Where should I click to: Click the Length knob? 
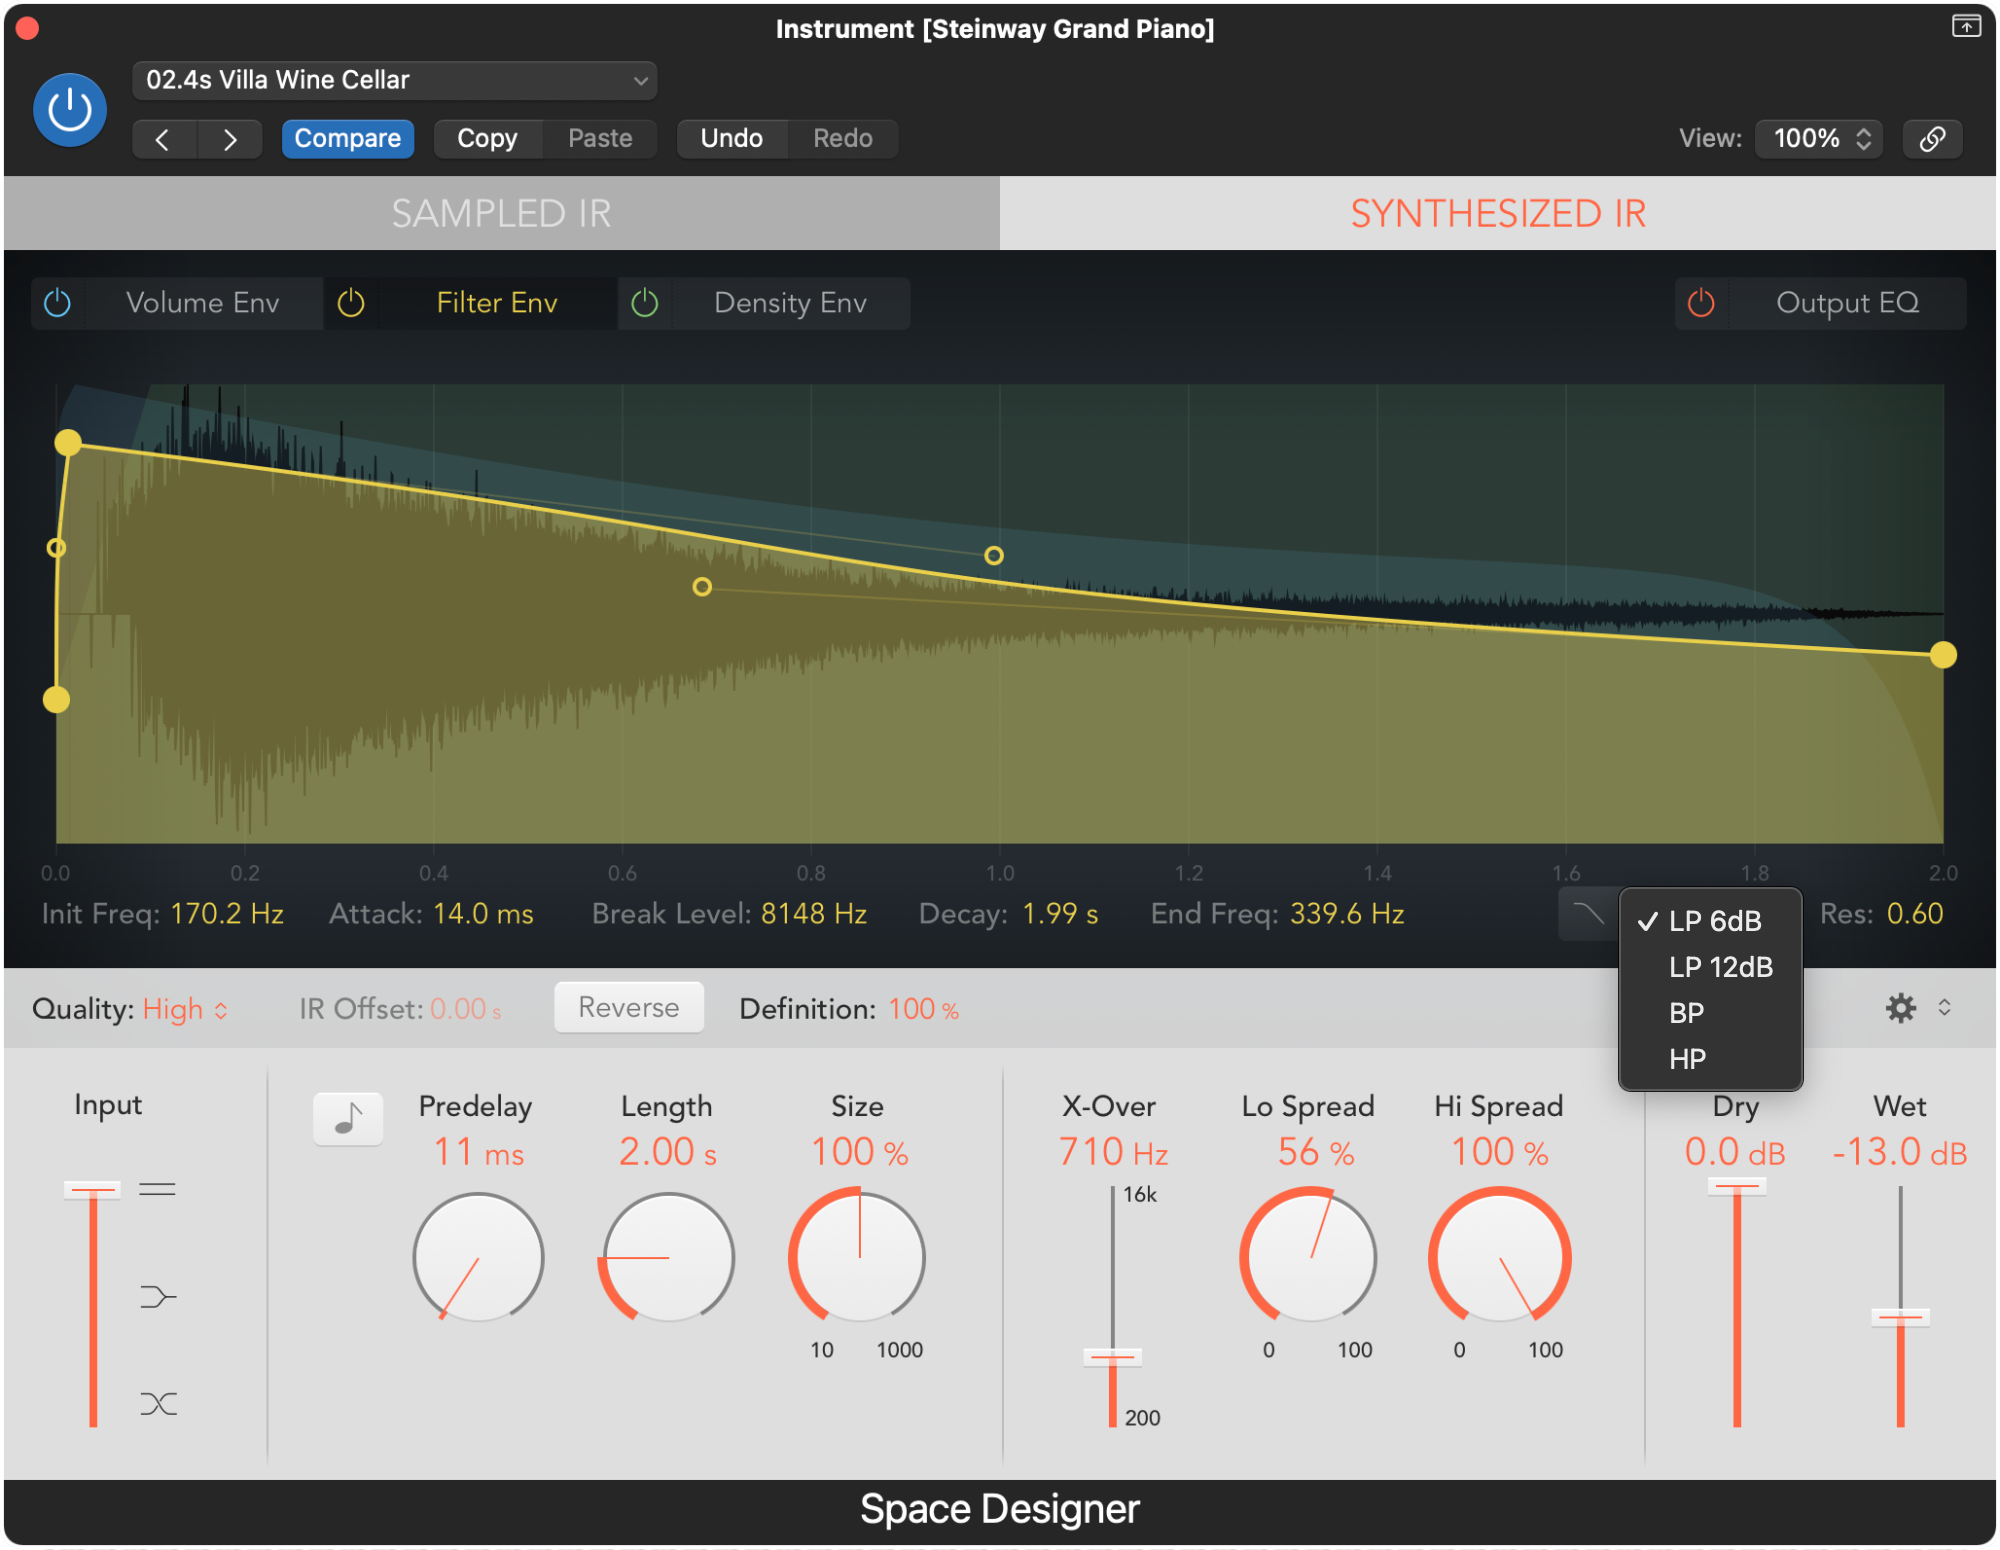667,1257
